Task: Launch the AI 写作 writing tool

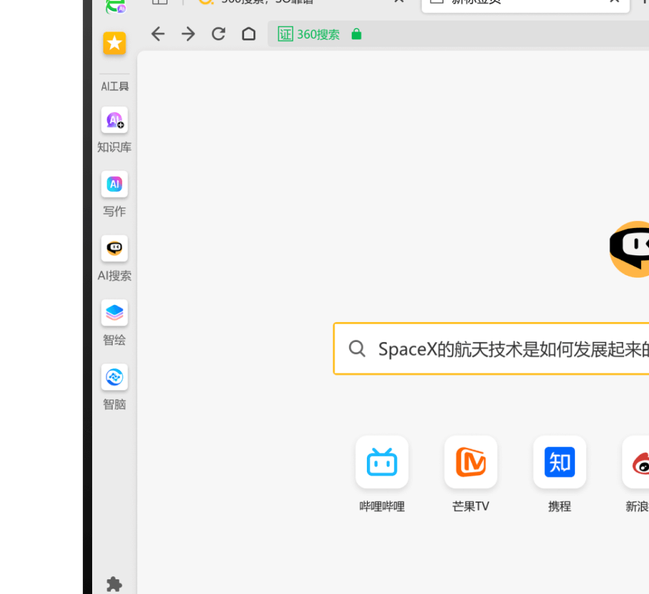Action: coord(114,184)
